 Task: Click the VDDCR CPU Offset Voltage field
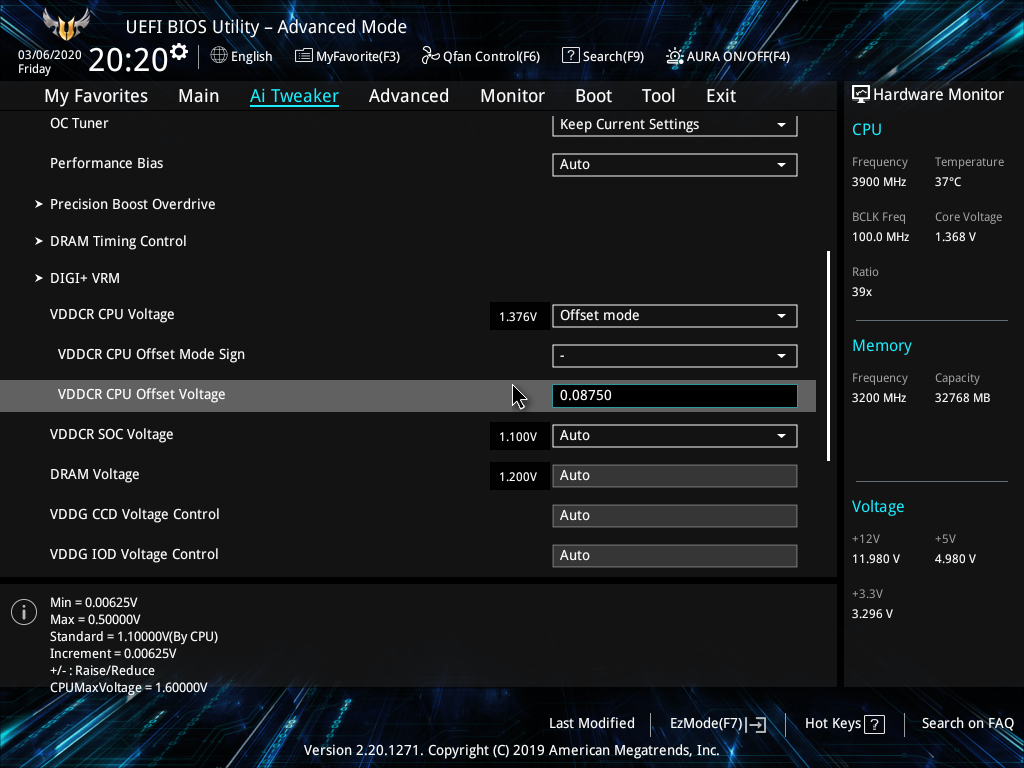(x=675, y=396)
